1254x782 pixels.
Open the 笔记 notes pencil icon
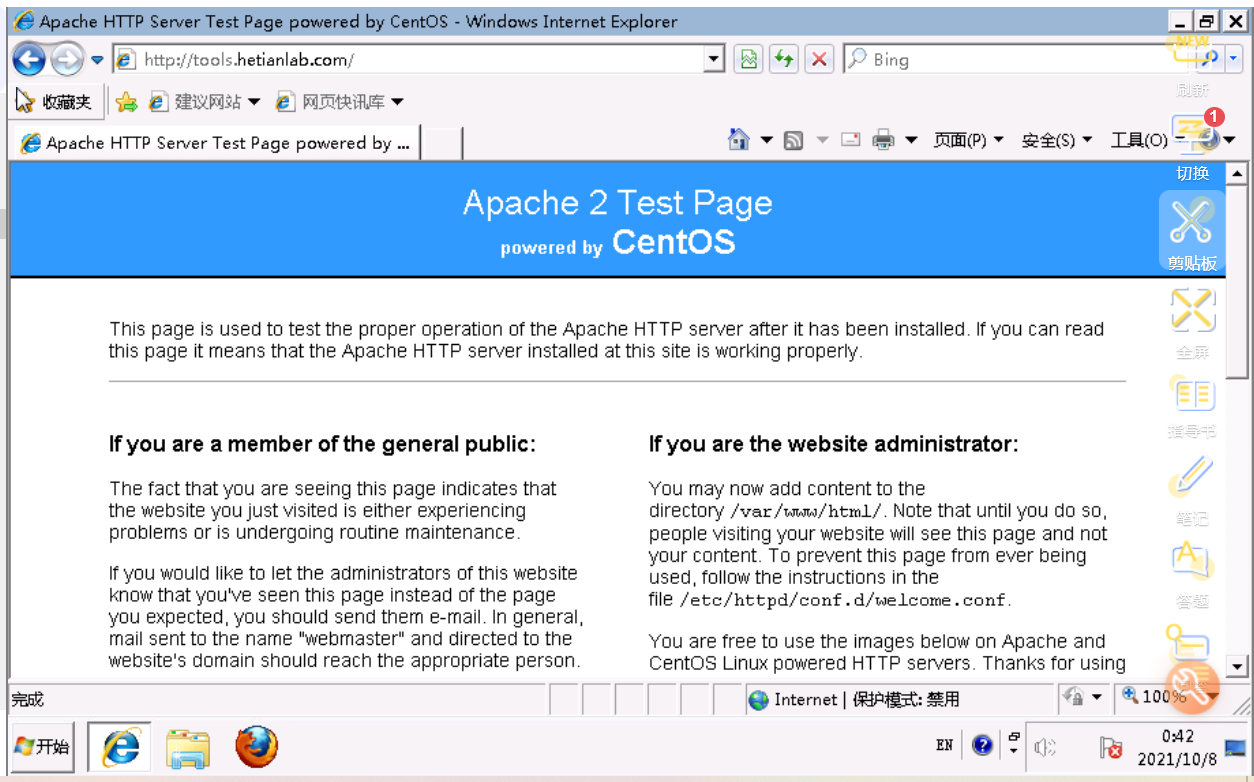coord(1192,490)
